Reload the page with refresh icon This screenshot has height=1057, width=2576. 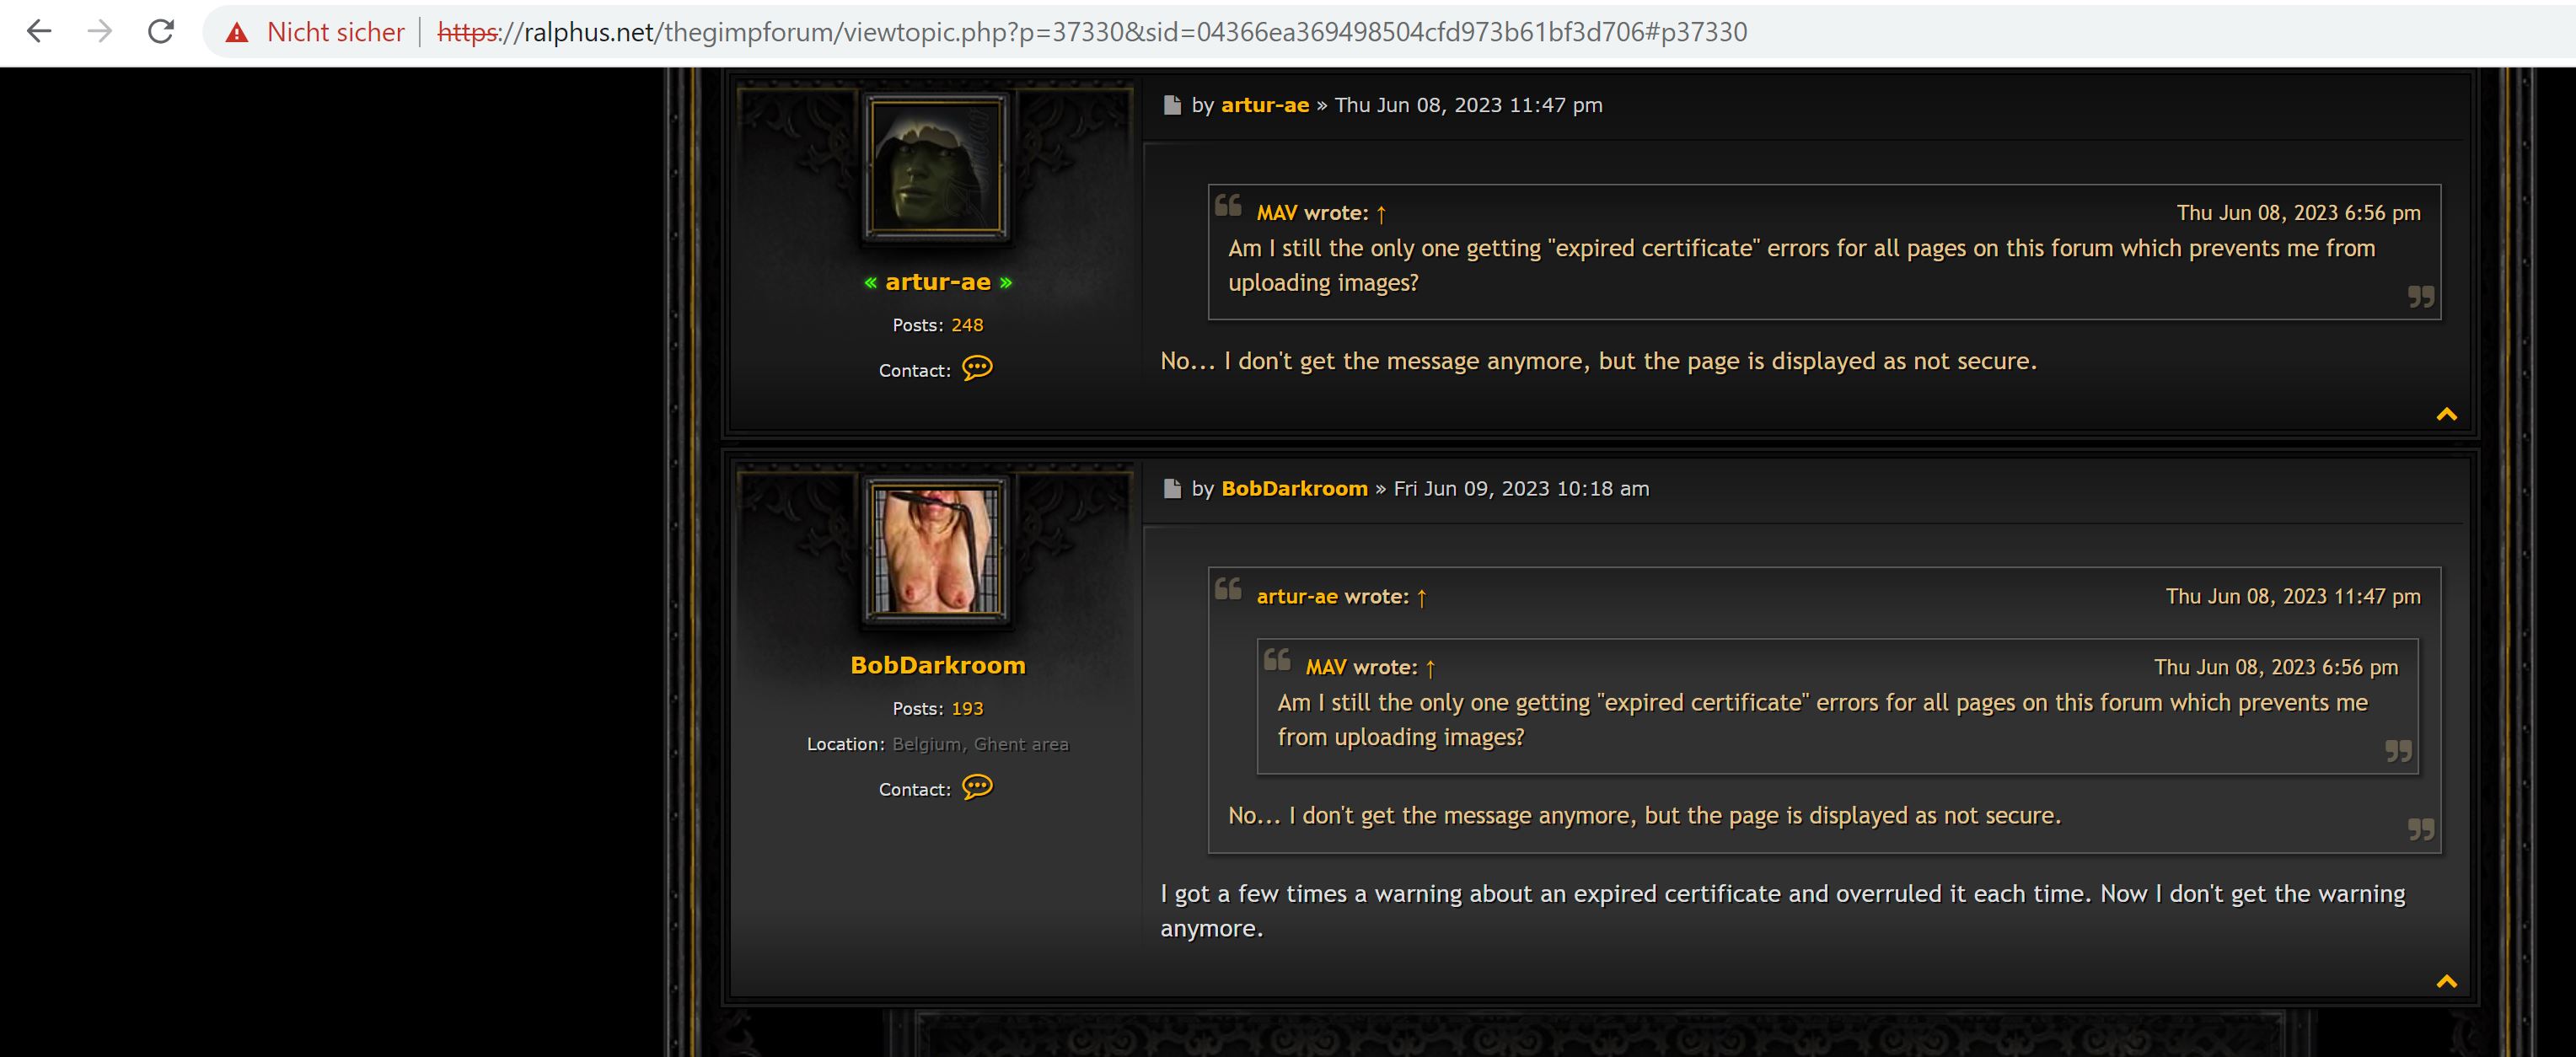[161, 32]
